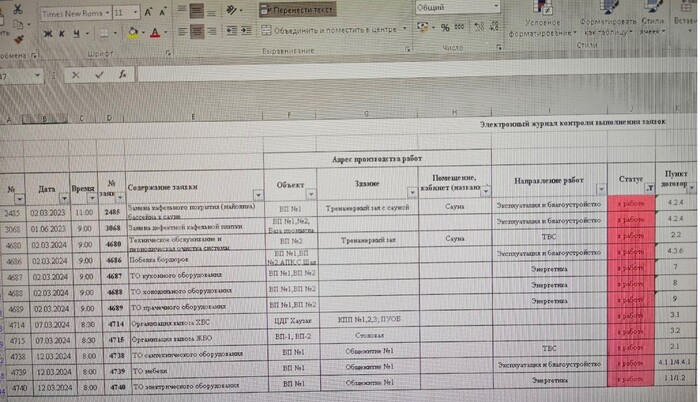700x402 pixels.
Task: Click the cell borders icon
Action: pyautogui.click(x=104, y=33)
